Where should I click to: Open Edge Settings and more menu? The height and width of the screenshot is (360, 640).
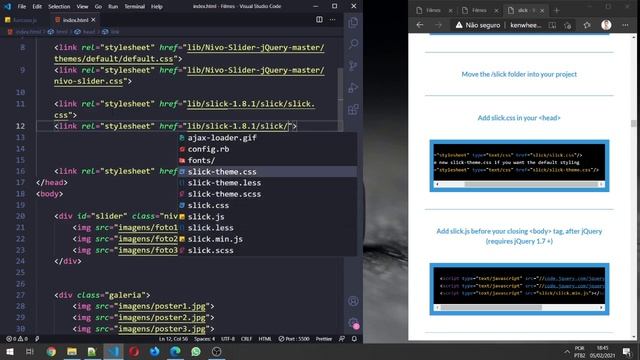[x=625, y=25]
